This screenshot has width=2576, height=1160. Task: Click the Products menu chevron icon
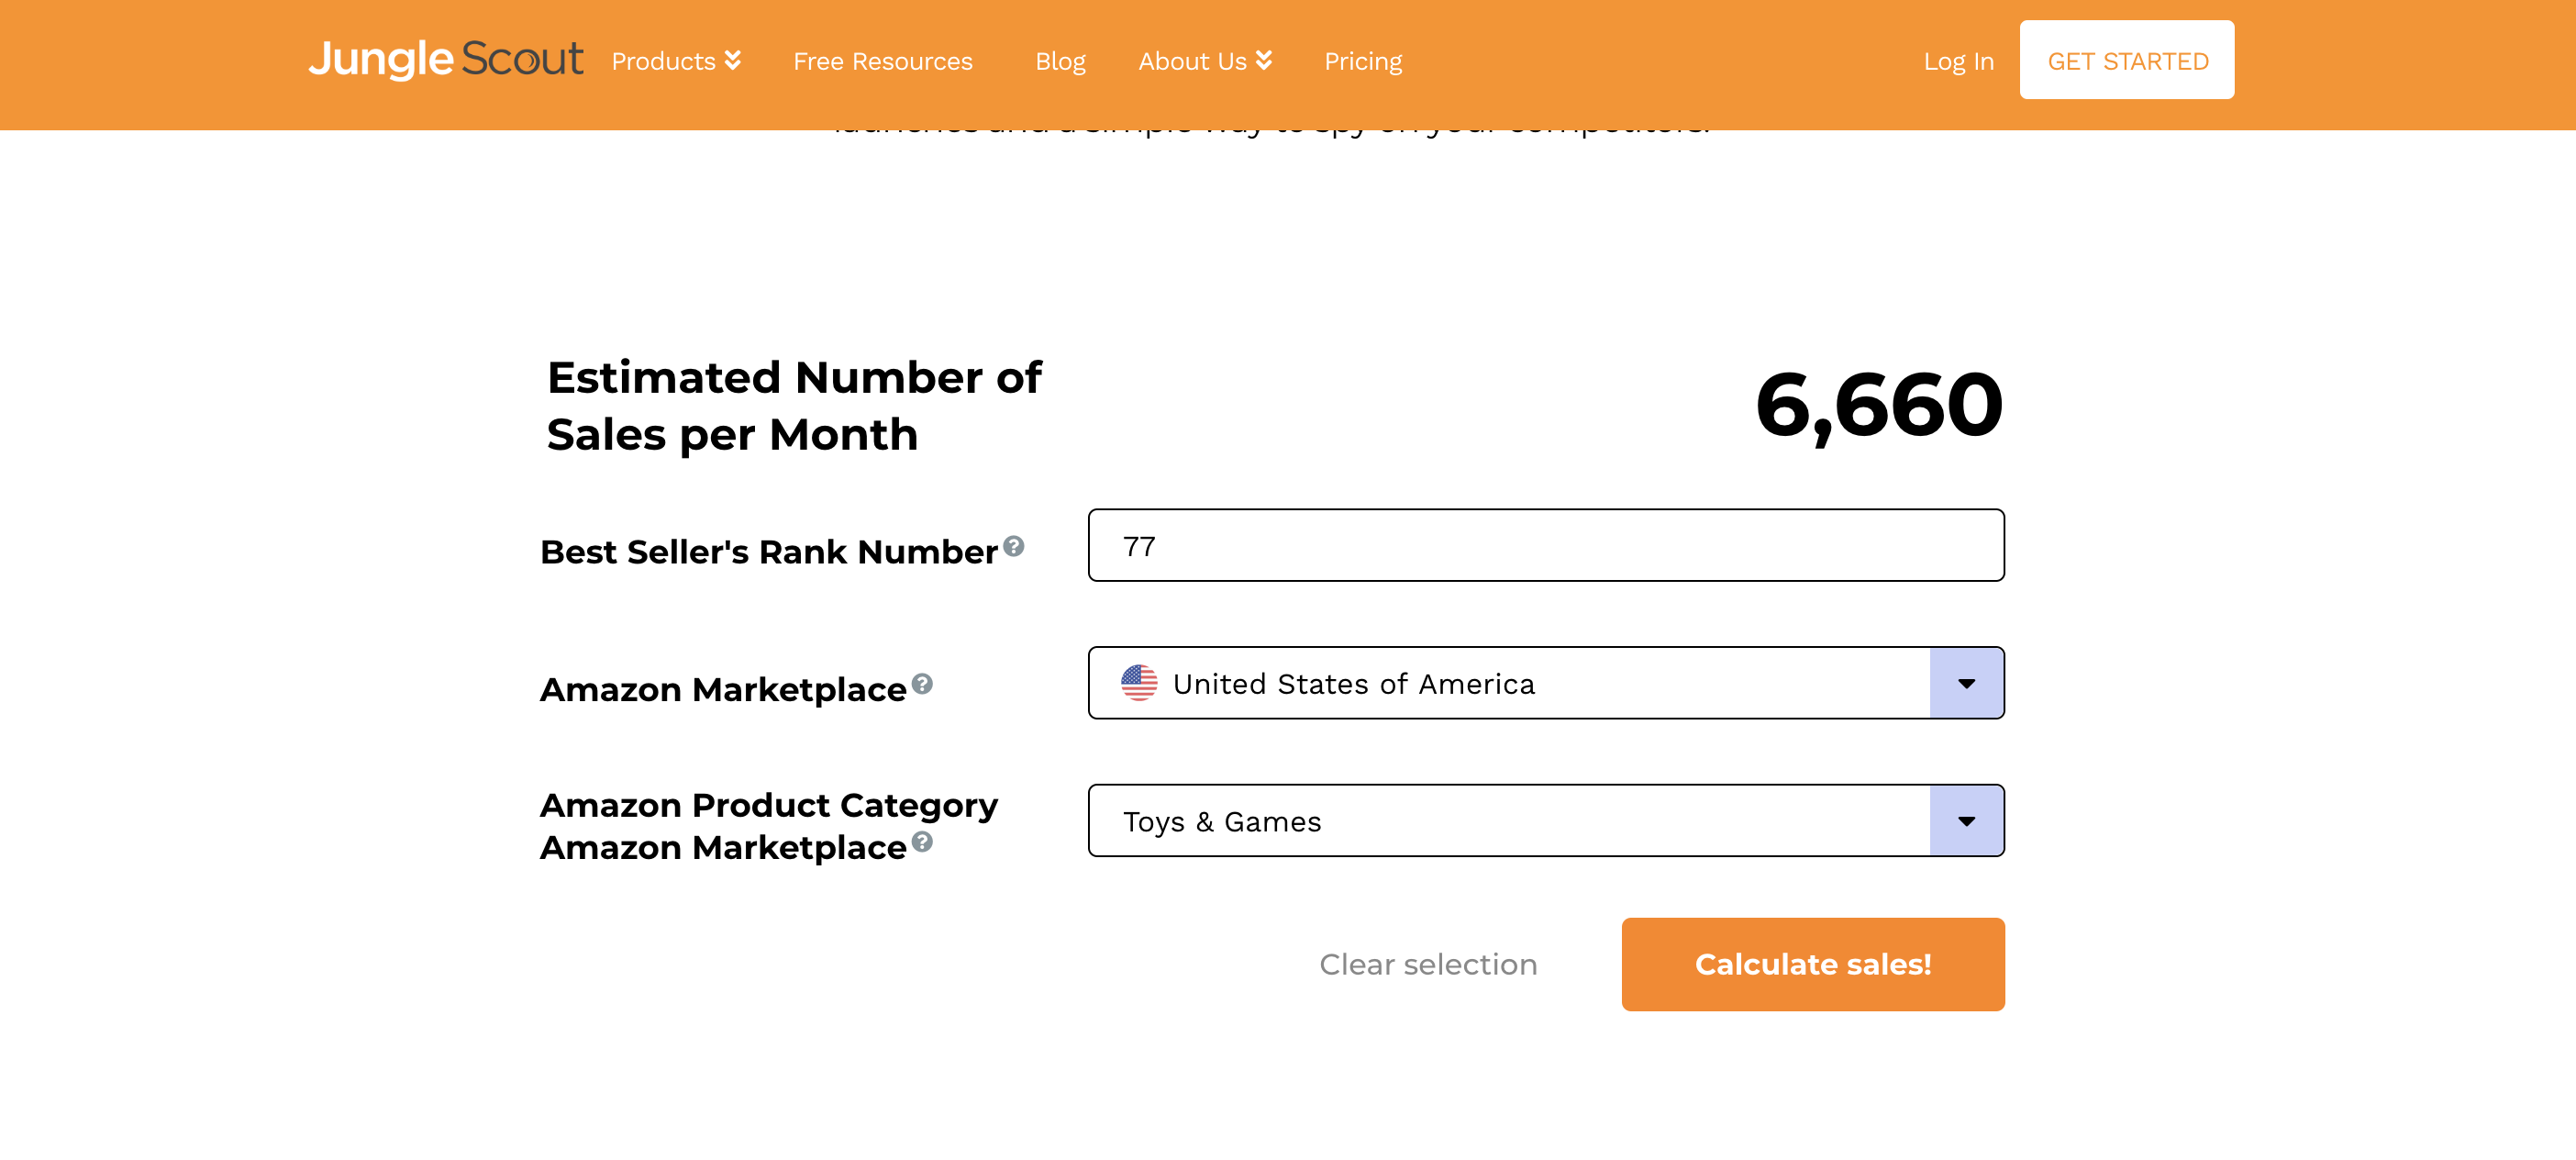pos(733,61)
